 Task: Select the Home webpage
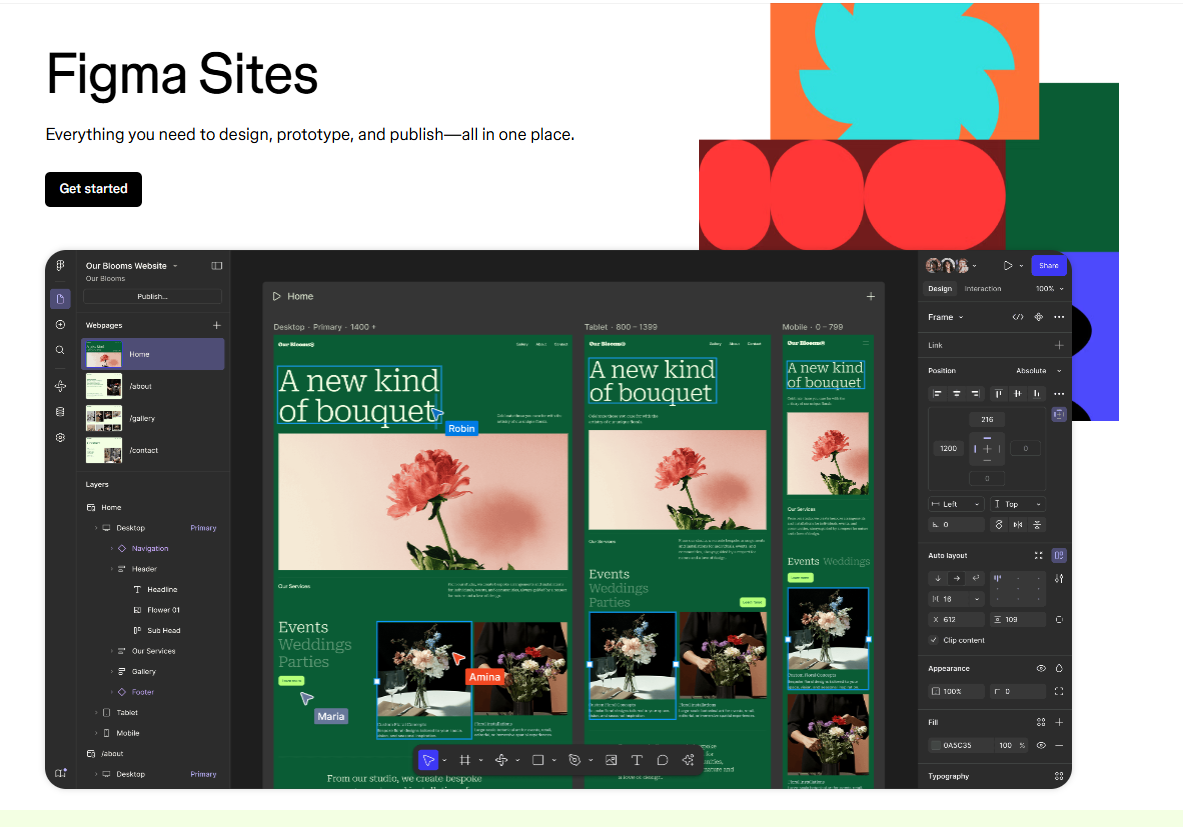coord(153,354)
